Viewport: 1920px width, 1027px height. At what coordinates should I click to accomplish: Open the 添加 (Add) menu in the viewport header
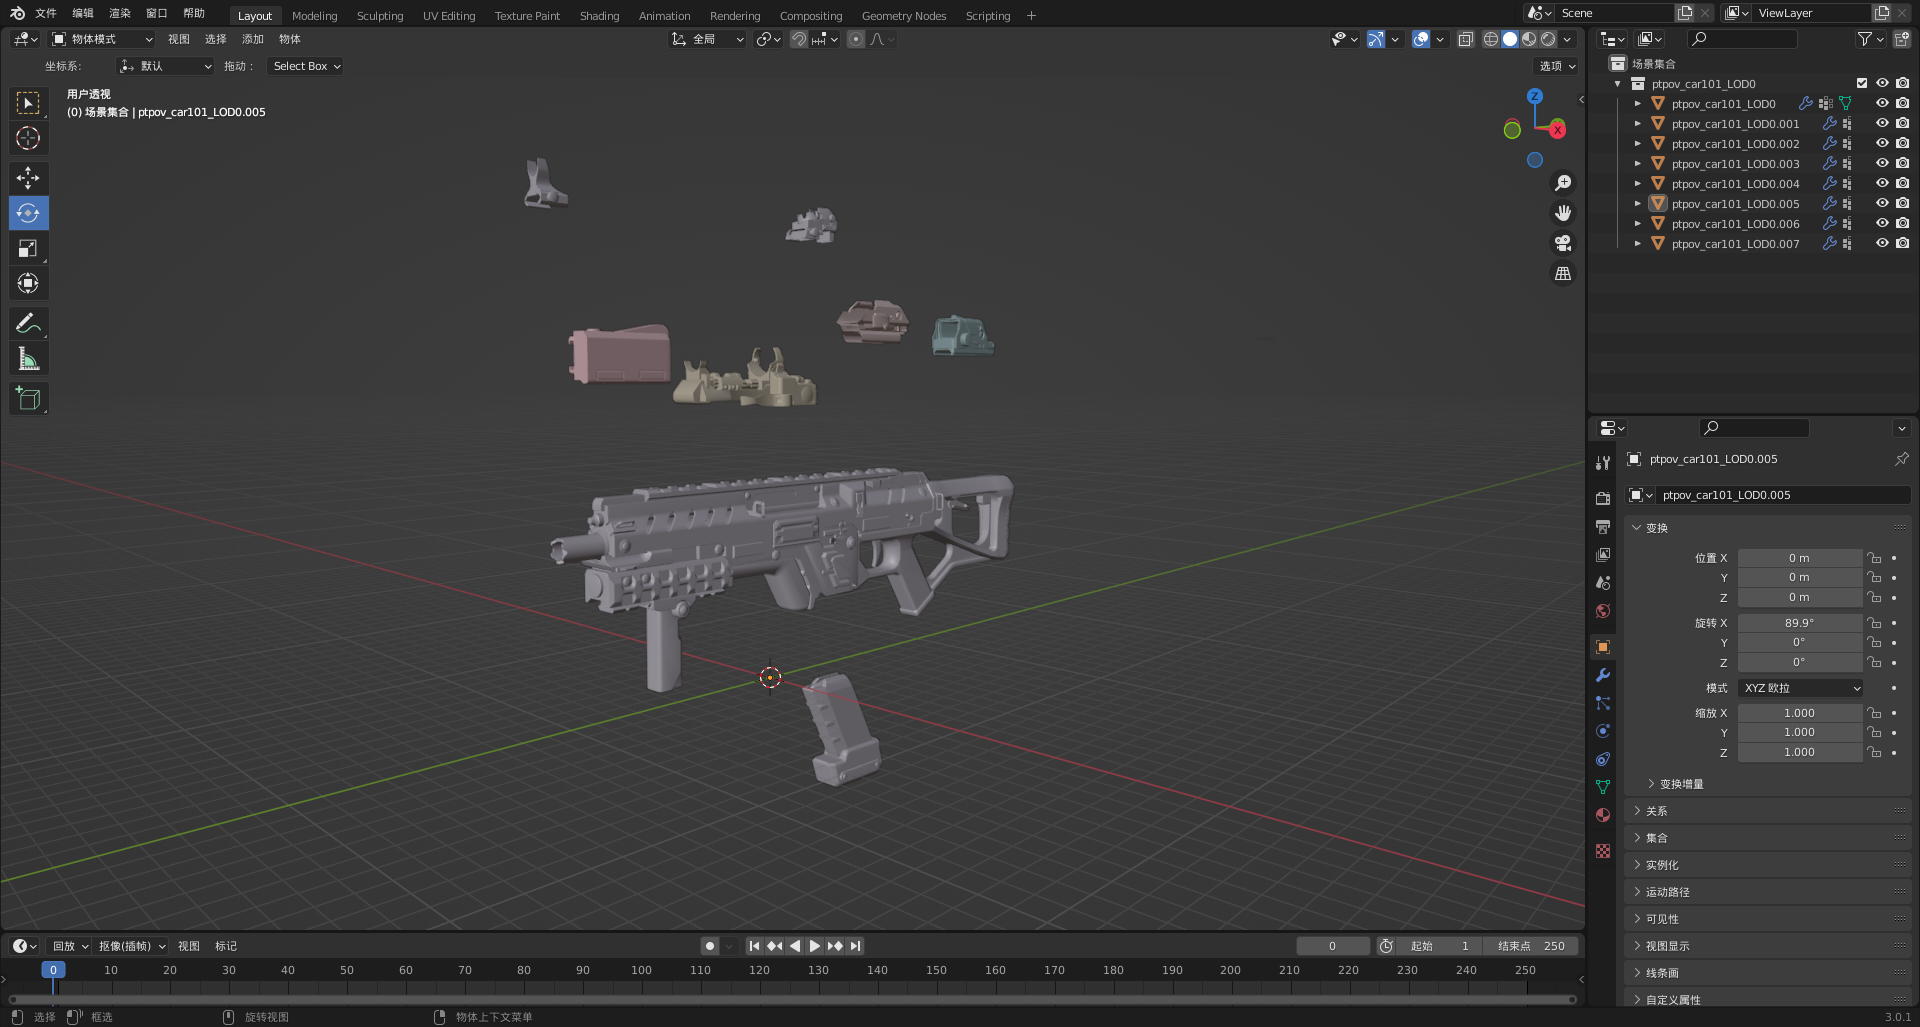pos(252,39)
